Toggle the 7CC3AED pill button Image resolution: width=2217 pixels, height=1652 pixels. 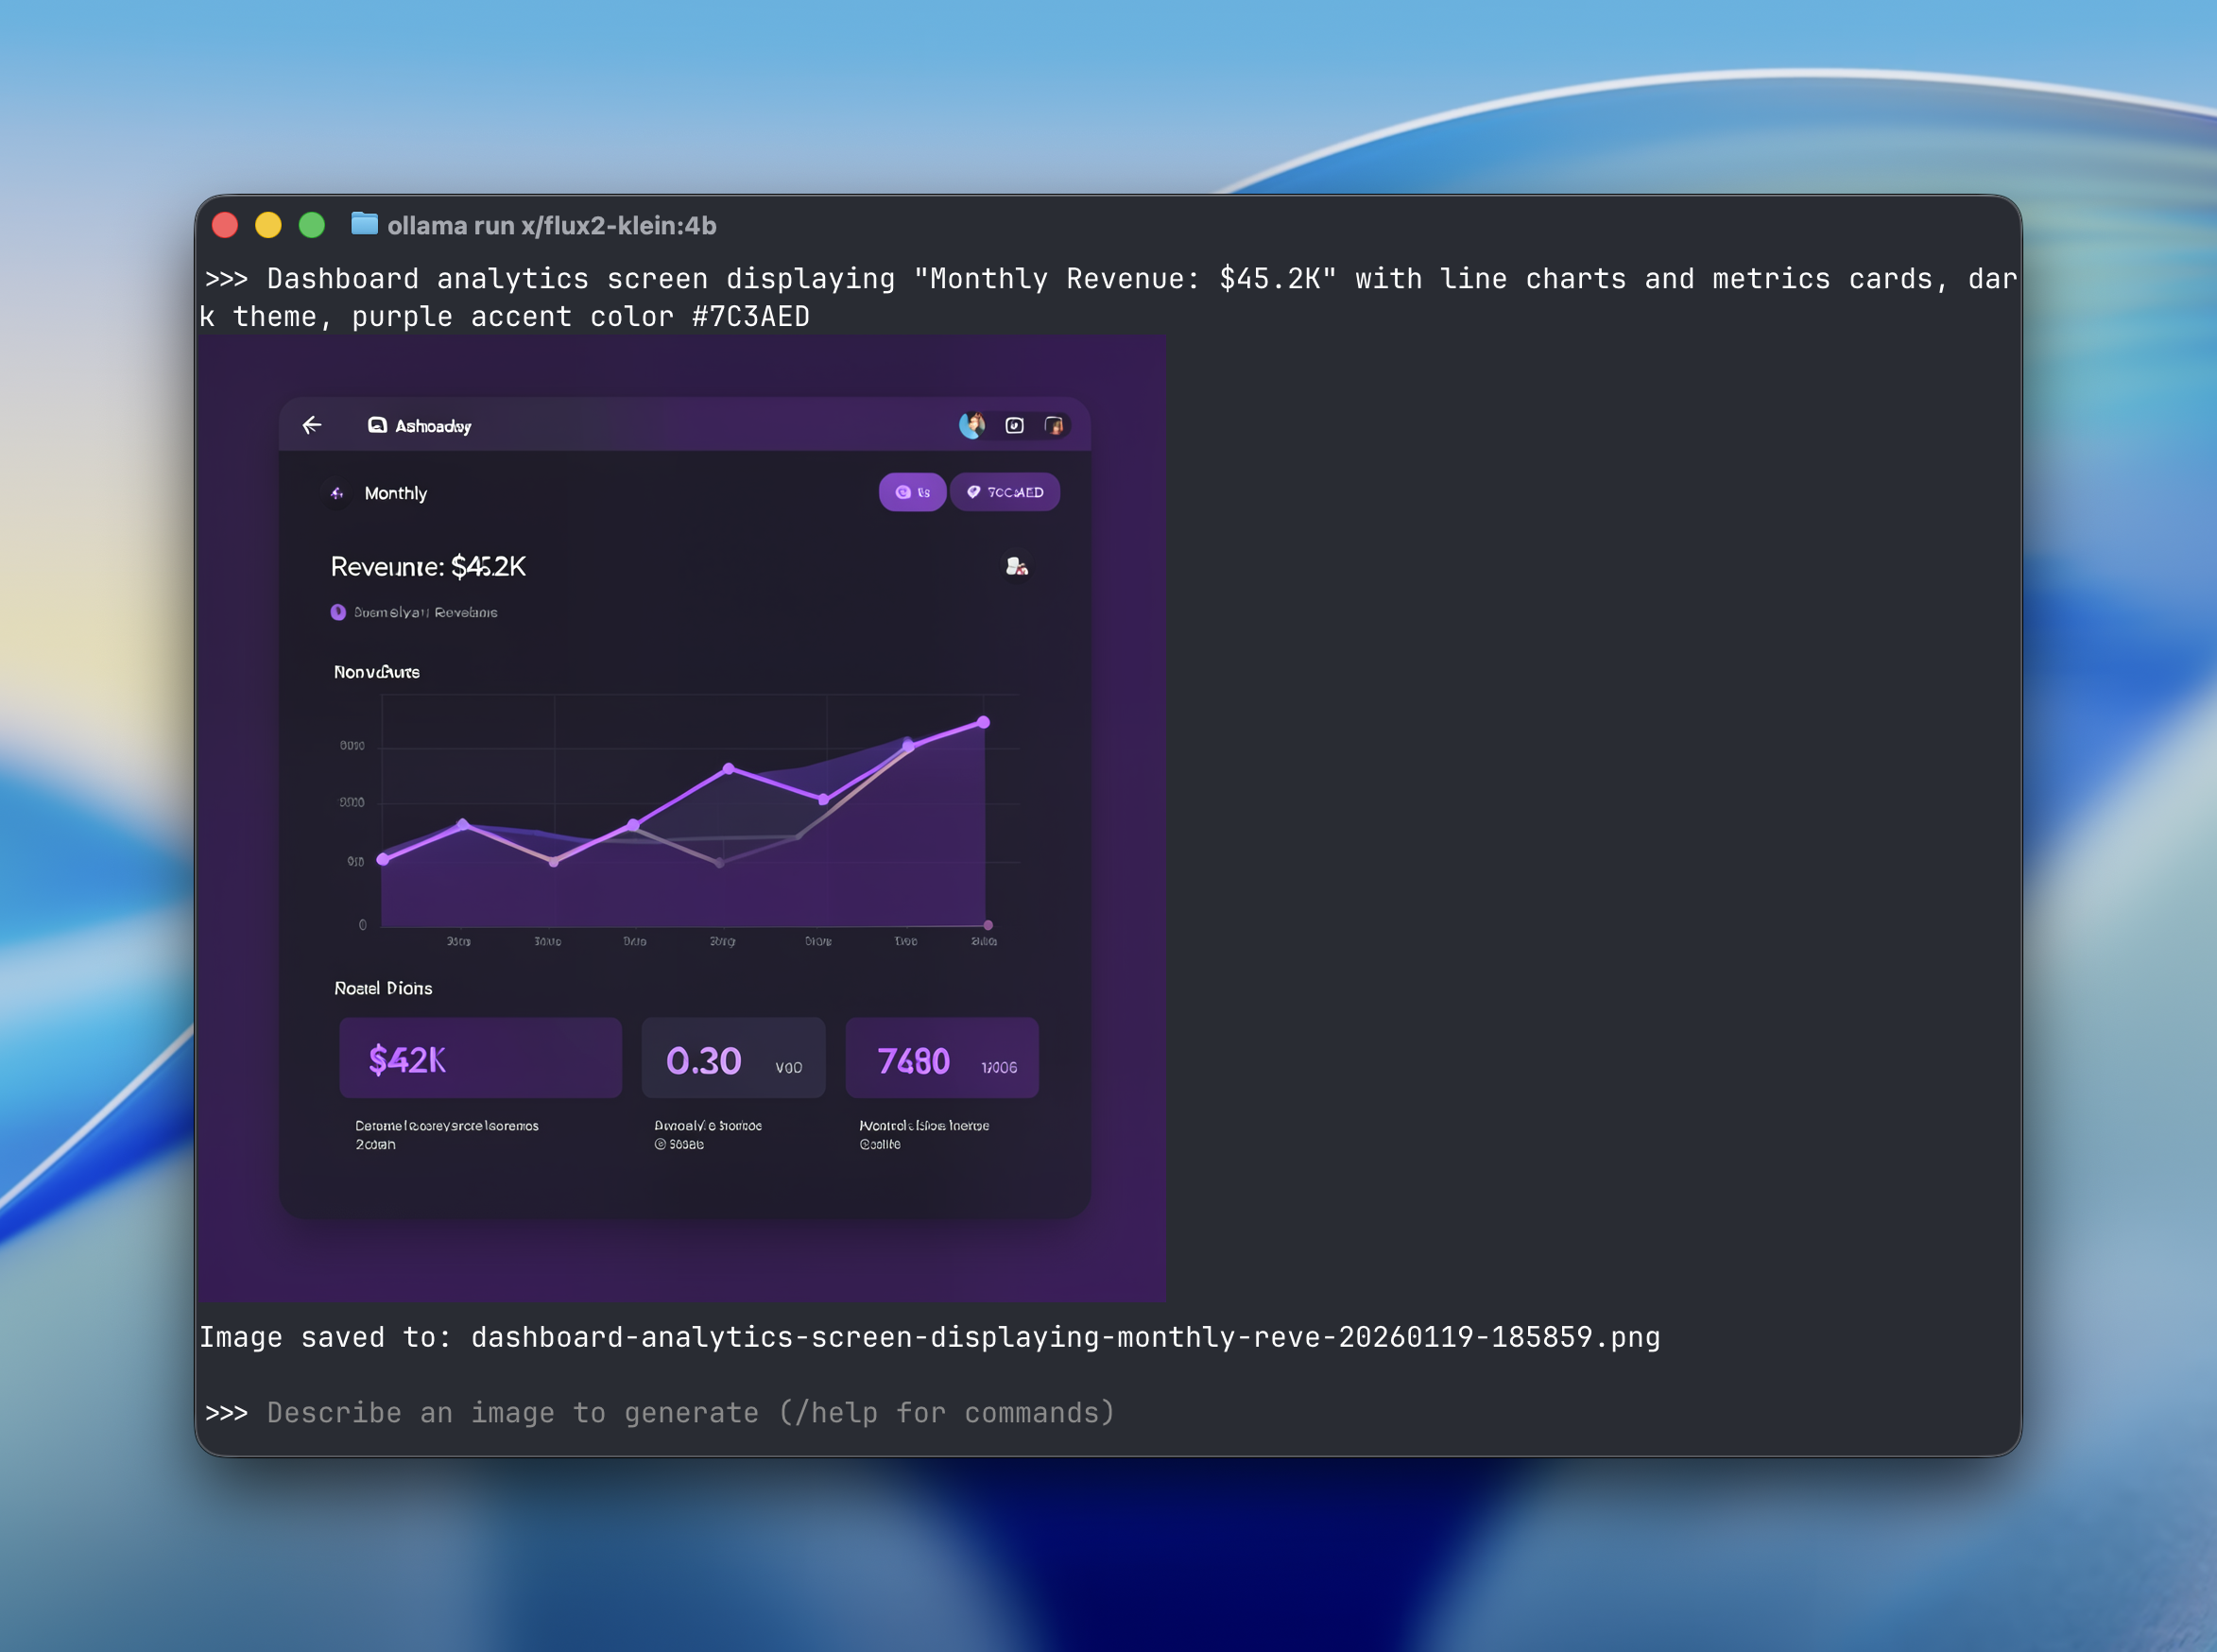(x=1004, y=492)
